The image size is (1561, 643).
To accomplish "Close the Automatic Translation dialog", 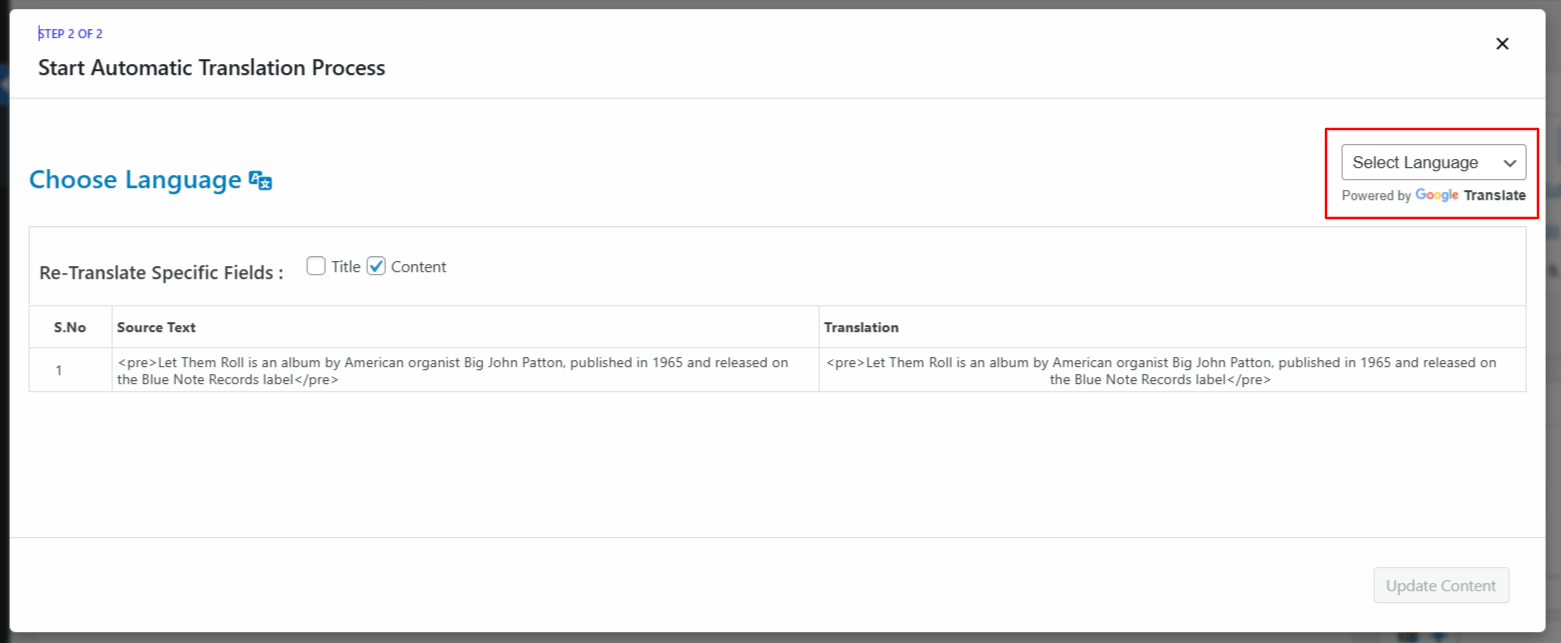I will [1502, 44].
